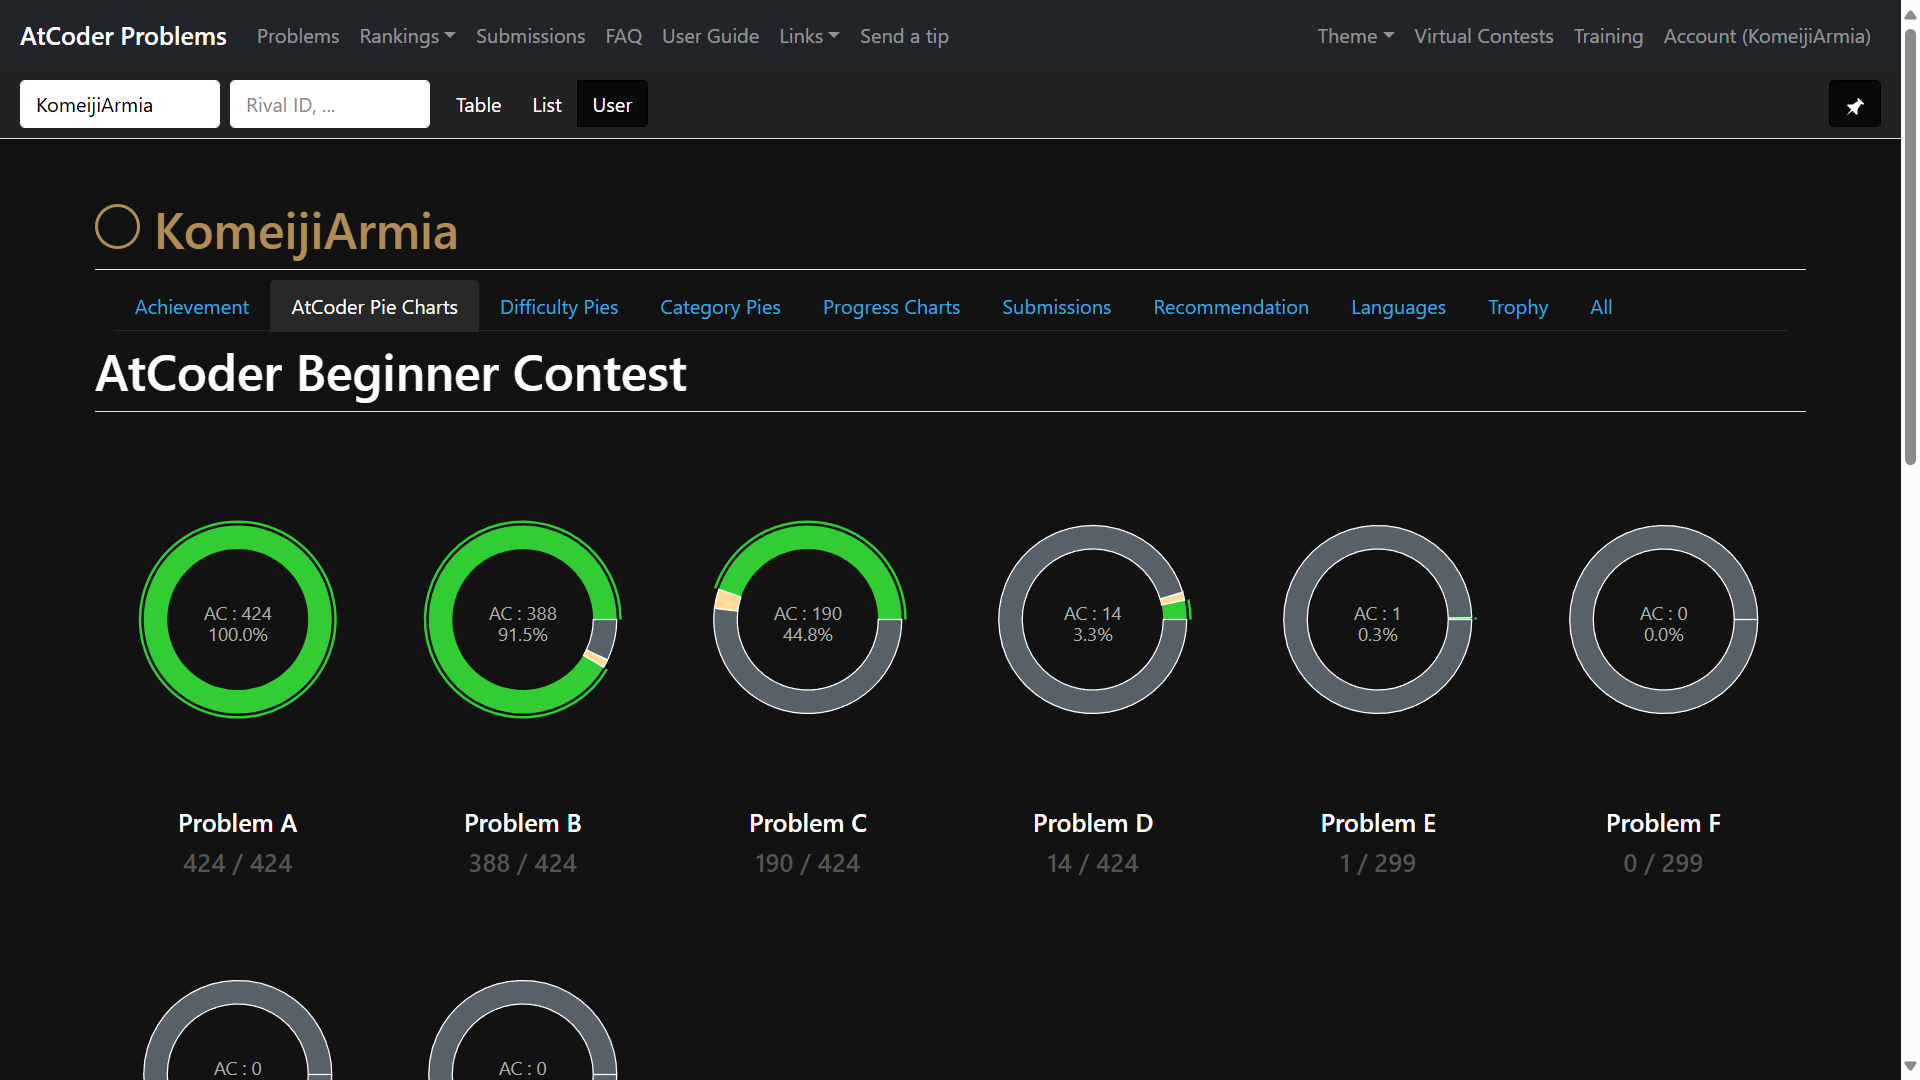
Task: Focus the Rival ID input field
Action: pyautogui.click(x=329, y=105)
